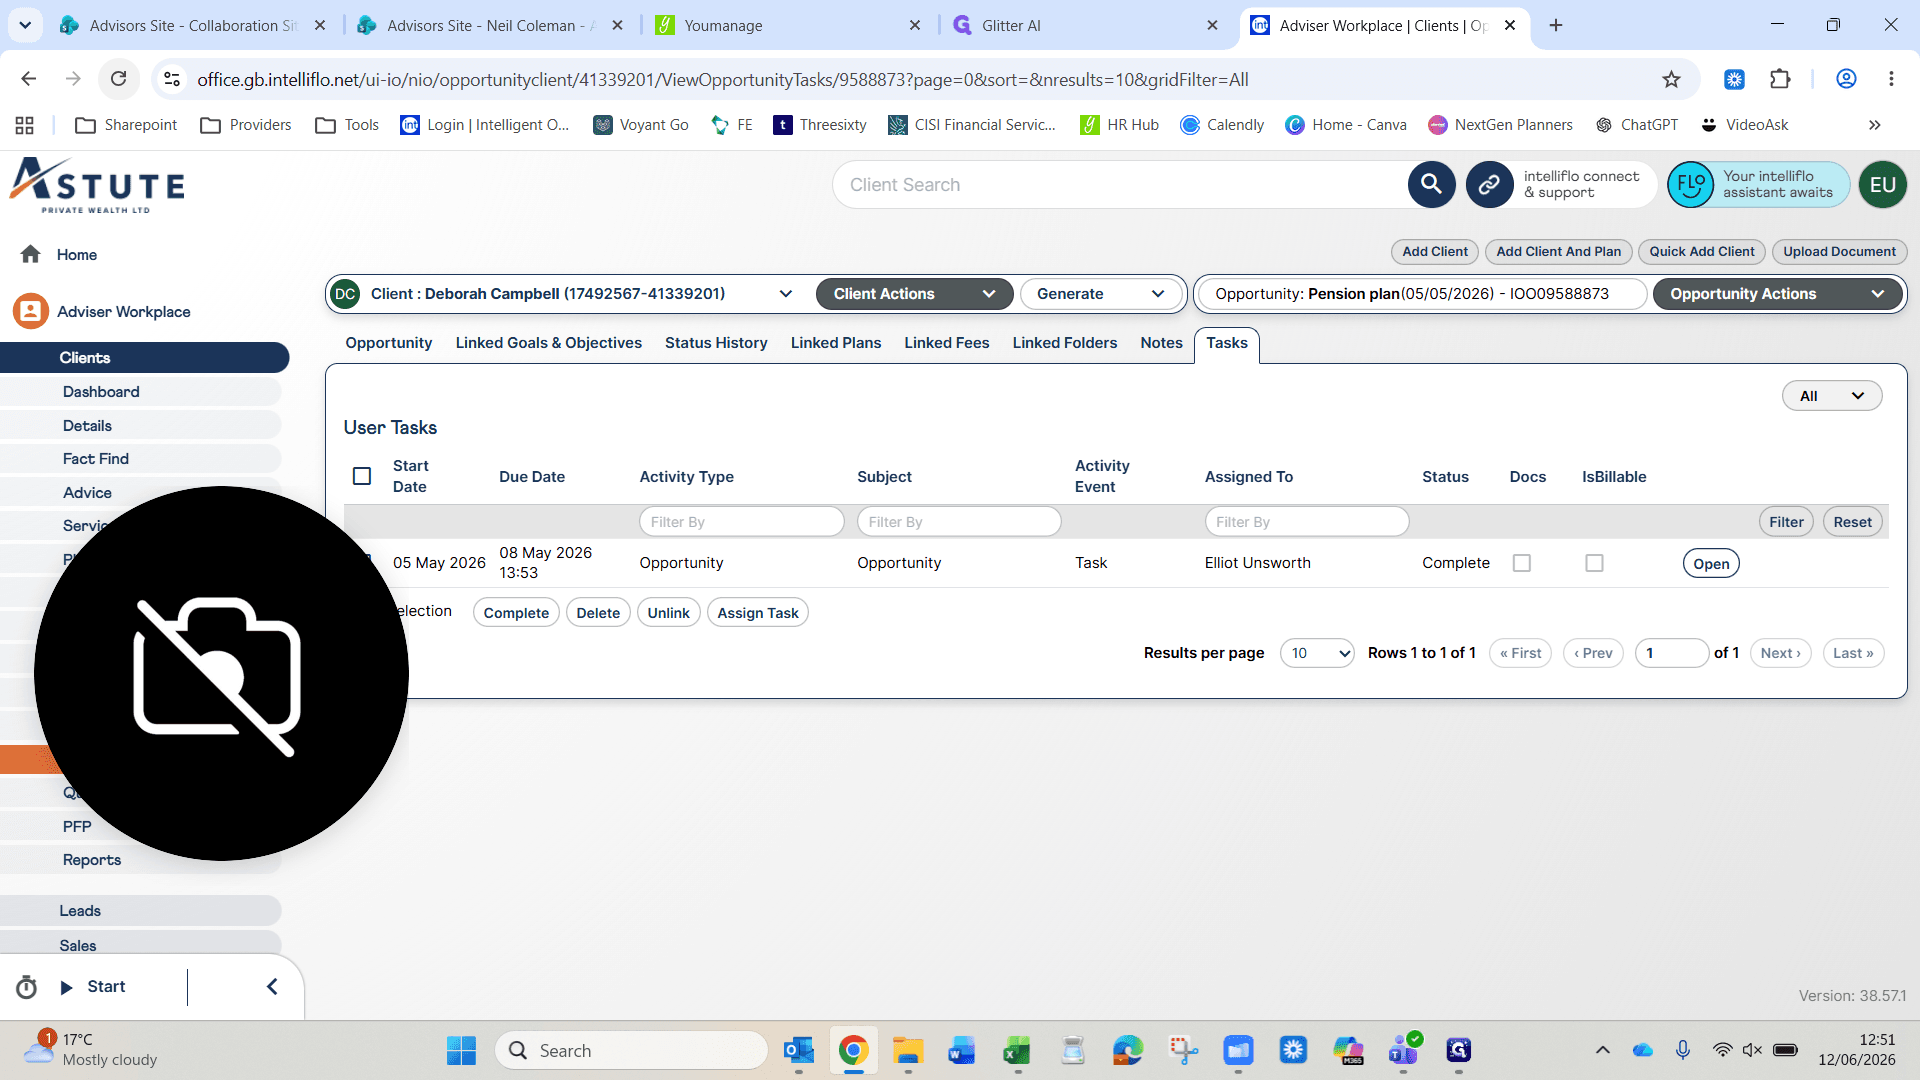Open the Results per page dropdown
This screenshot has width=1920, height=1080.
point(1318,653)
